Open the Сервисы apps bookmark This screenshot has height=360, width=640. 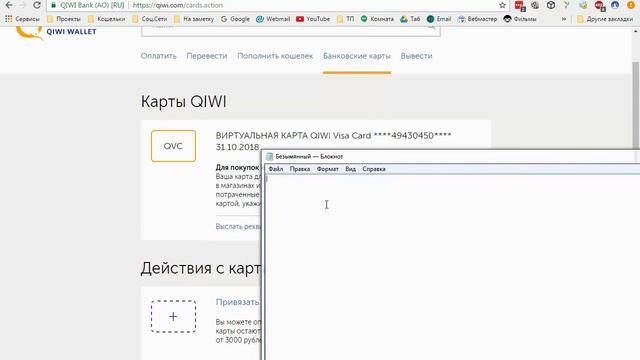22,19
